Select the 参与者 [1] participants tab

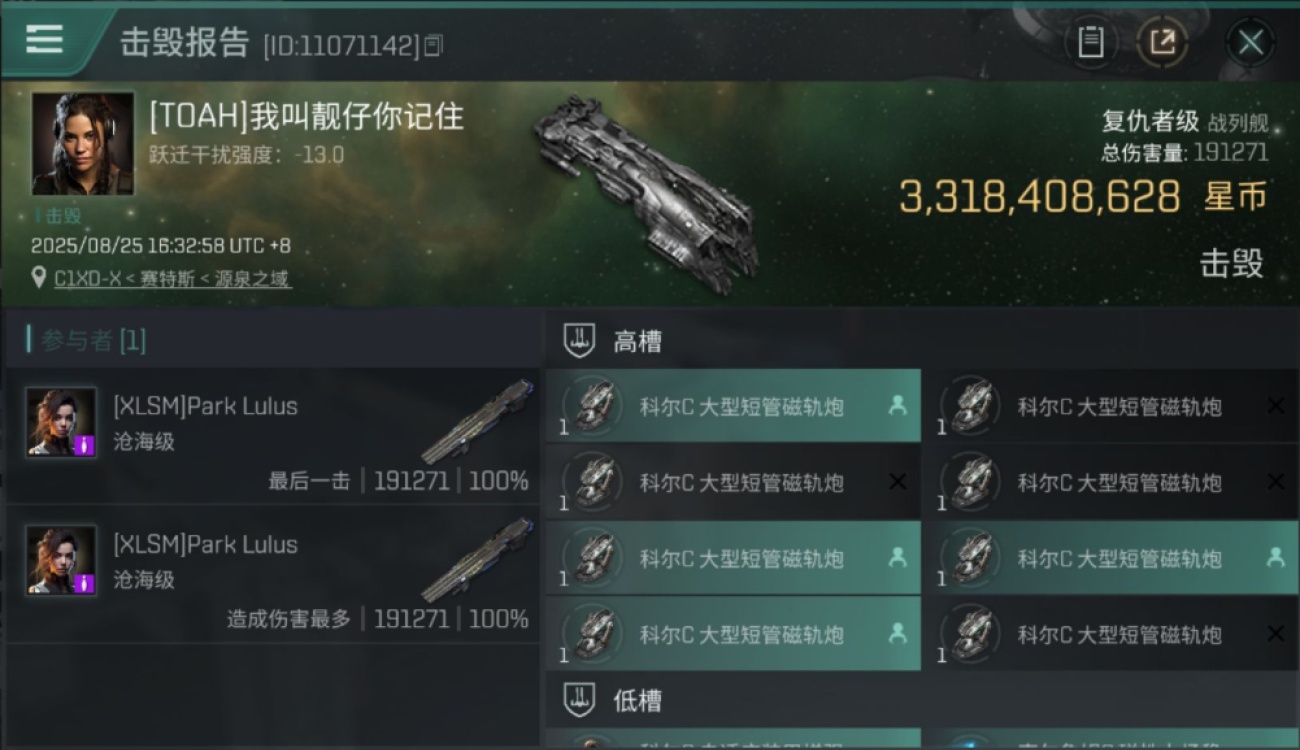[94, 340]
